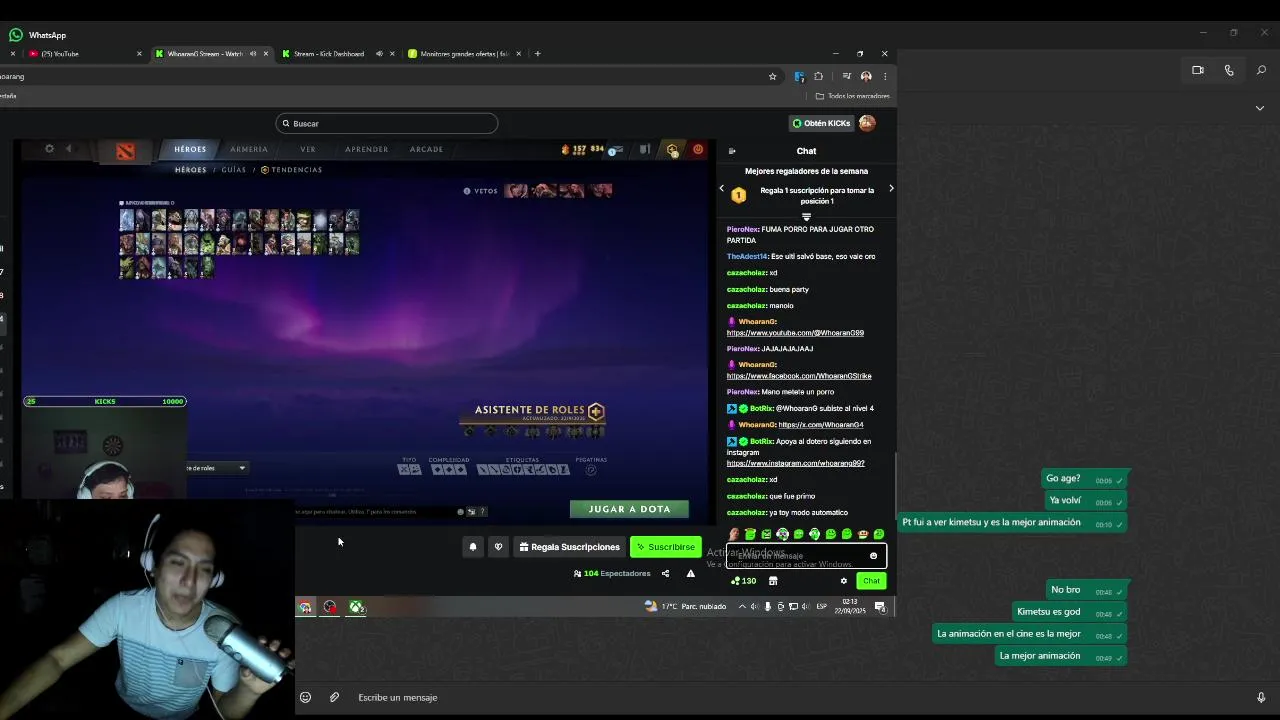Click the Kick Buscar search field
1280x720 pixels.
[386, 123]
